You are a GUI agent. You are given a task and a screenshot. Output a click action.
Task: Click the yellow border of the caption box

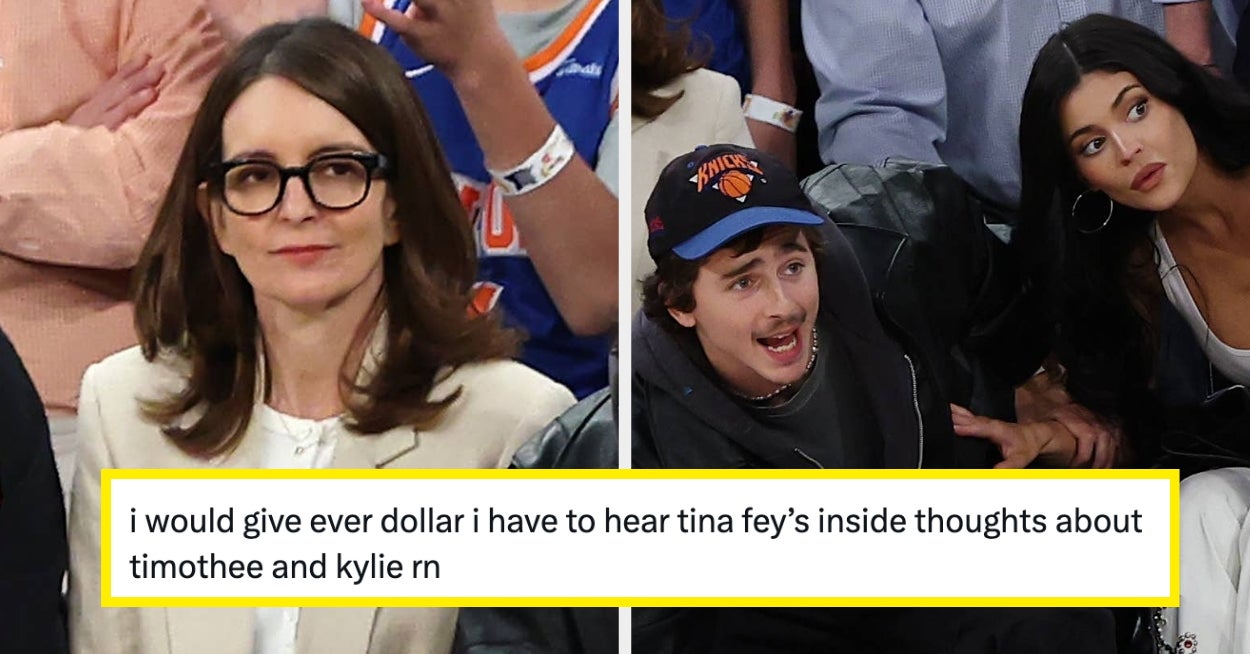coord(640,474)
